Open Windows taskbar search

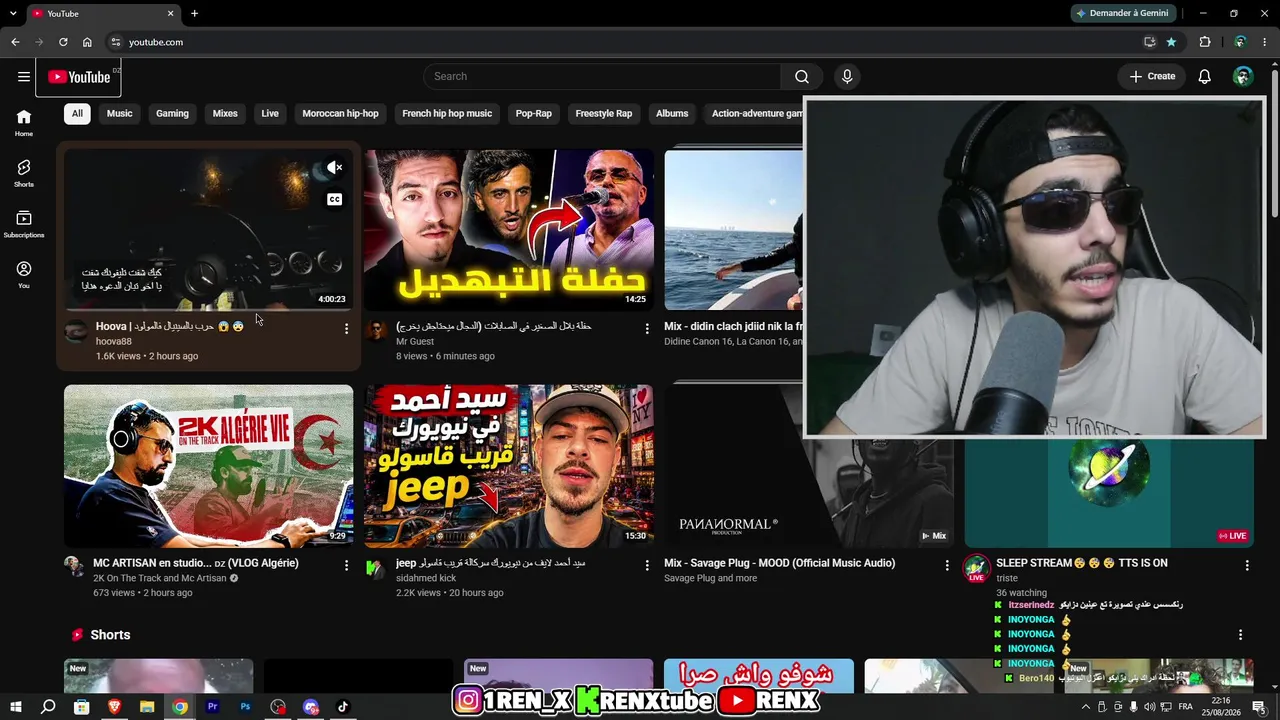(x=48, y=707)
